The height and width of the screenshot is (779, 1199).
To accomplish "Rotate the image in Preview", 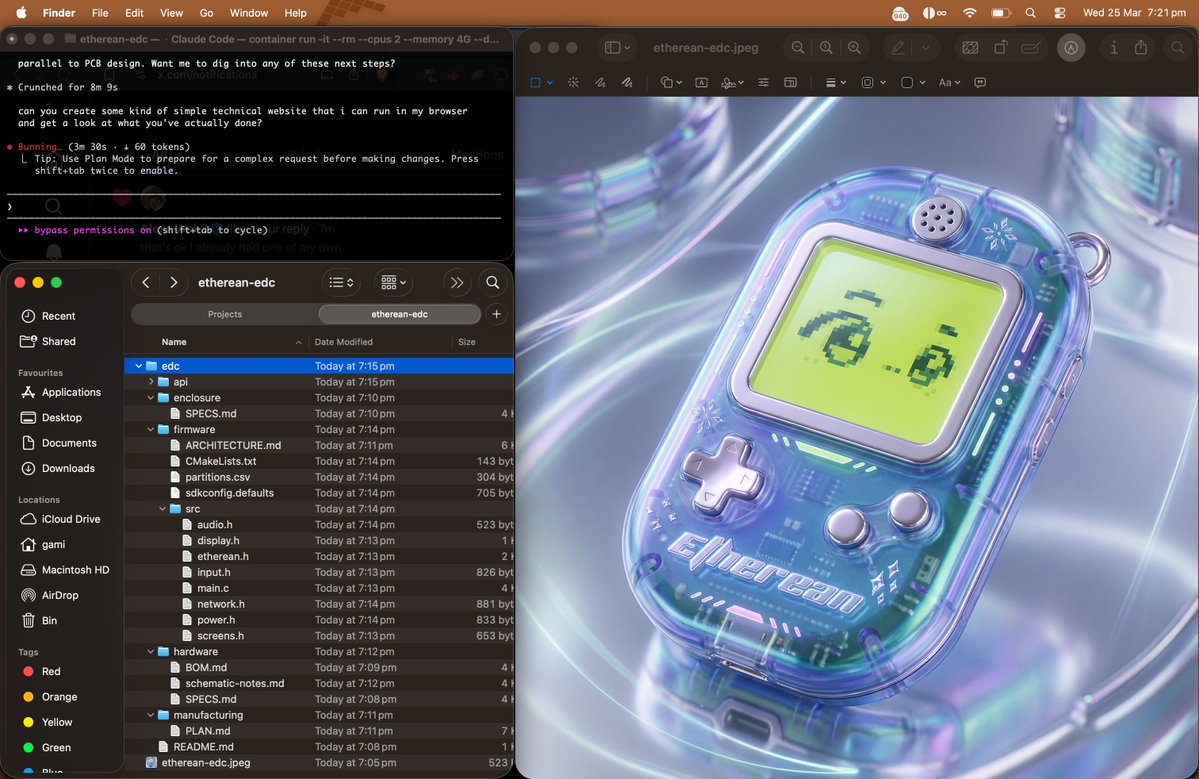I will (1000, 47).
